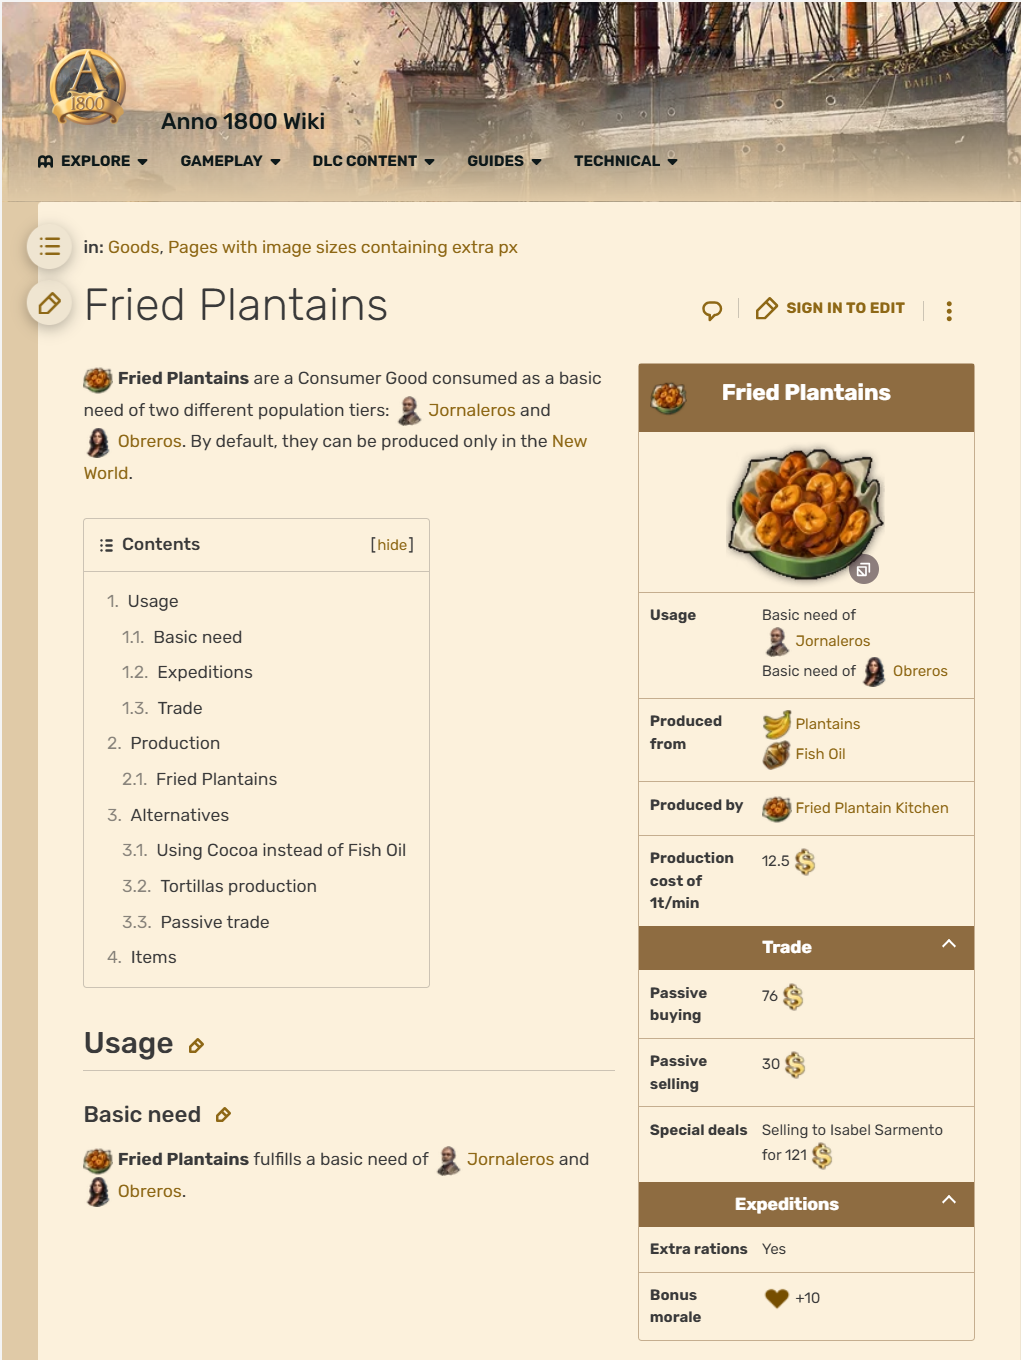Image resolution: width=1021 pixels, height=1360 pixels.
Task: Open the Guides menu
Action: 505,161
